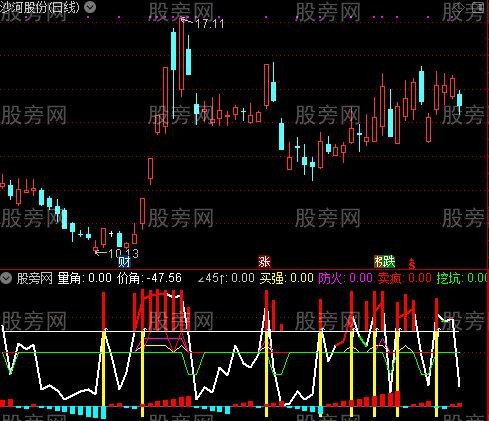Select the ∠45↑: 0.00 indicator value

pyautogui.click(x=226, y=278)
